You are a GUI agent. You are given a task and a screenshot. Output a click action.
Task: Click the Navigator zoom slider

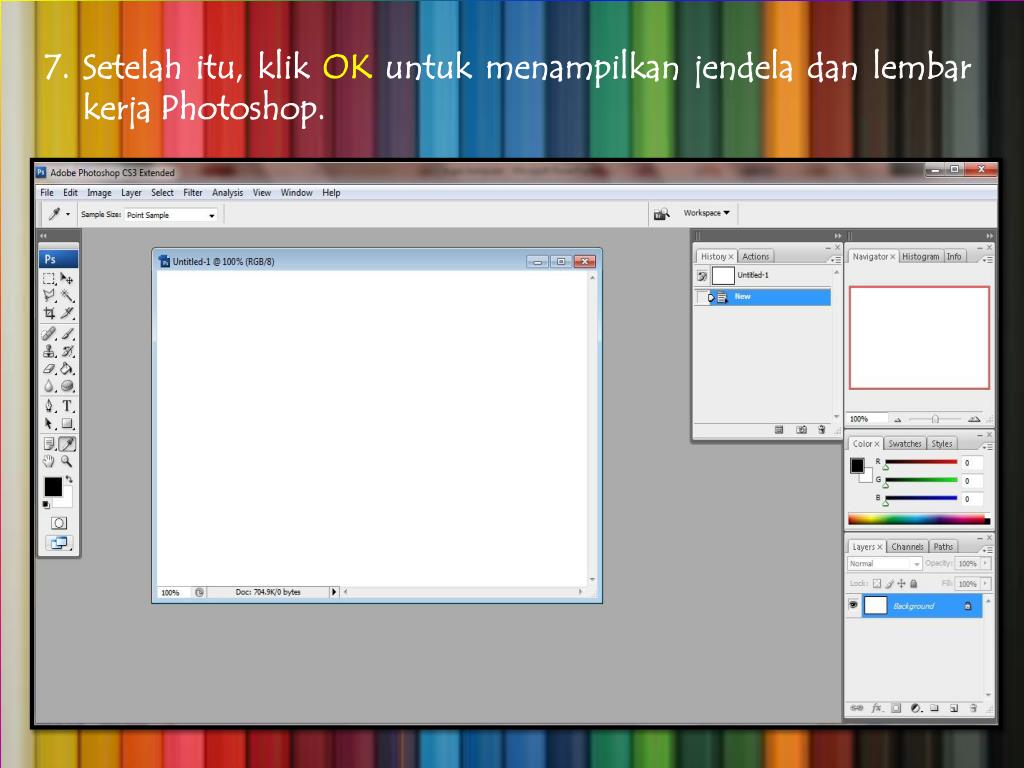point(935,419)
